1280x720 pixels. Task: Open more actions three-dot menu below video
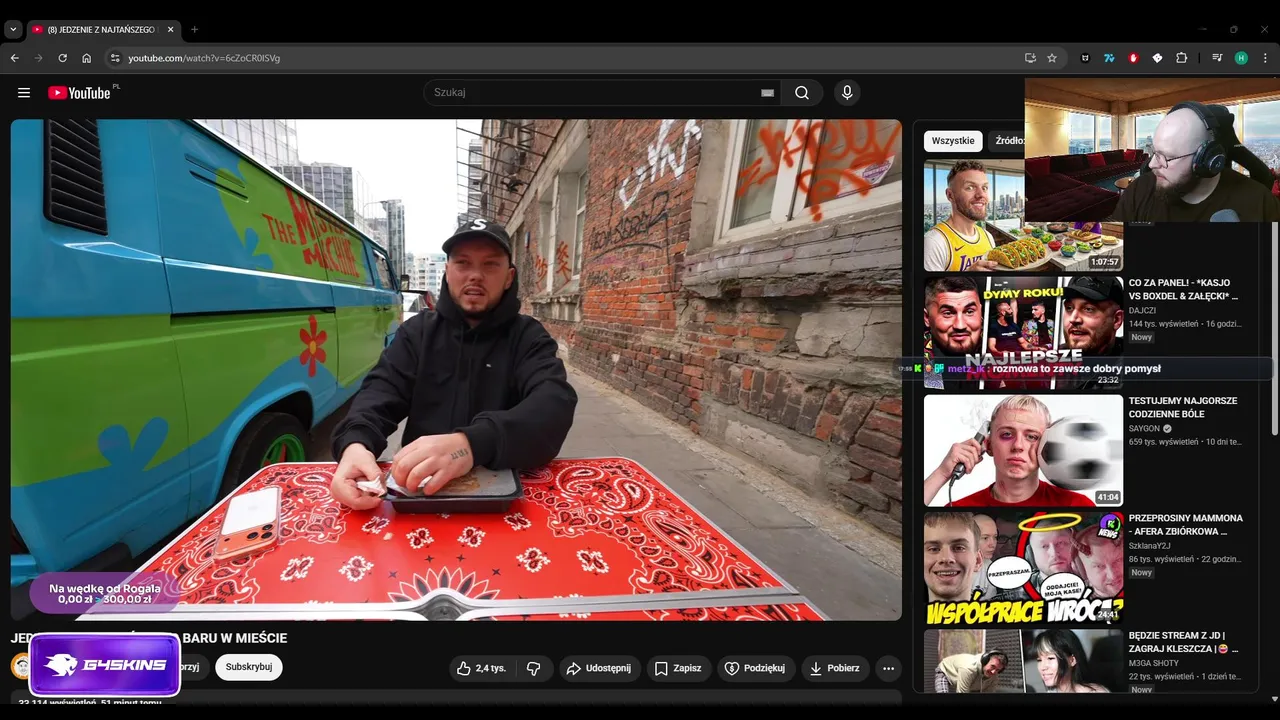tap(888, 668)
